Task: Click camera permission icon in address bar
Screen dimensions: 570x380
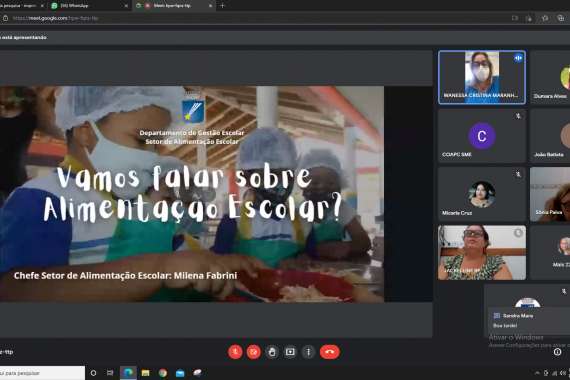Action: click(x=515, y=18)
